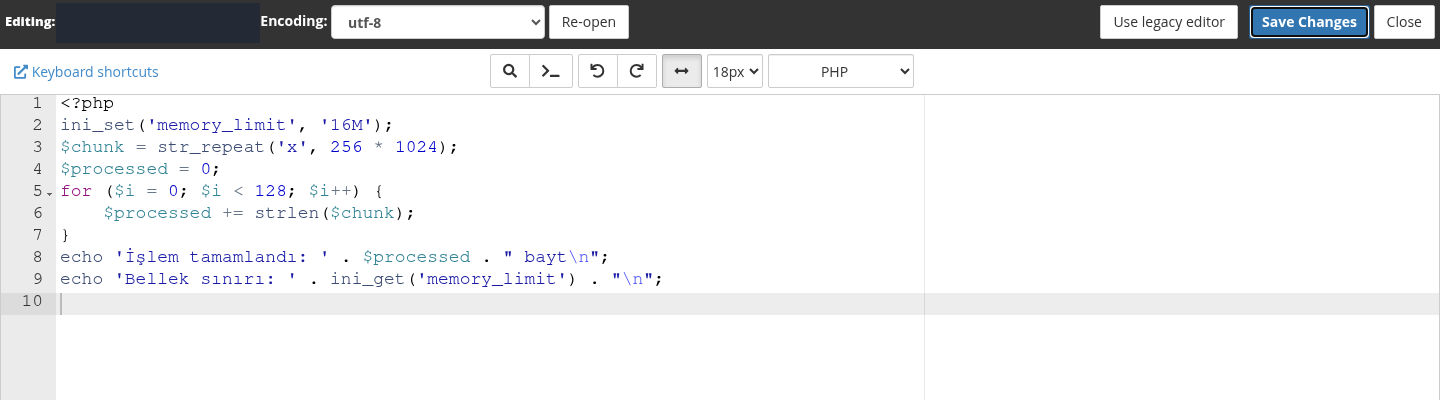Click 'memory_limit' string on line 2

222,125
